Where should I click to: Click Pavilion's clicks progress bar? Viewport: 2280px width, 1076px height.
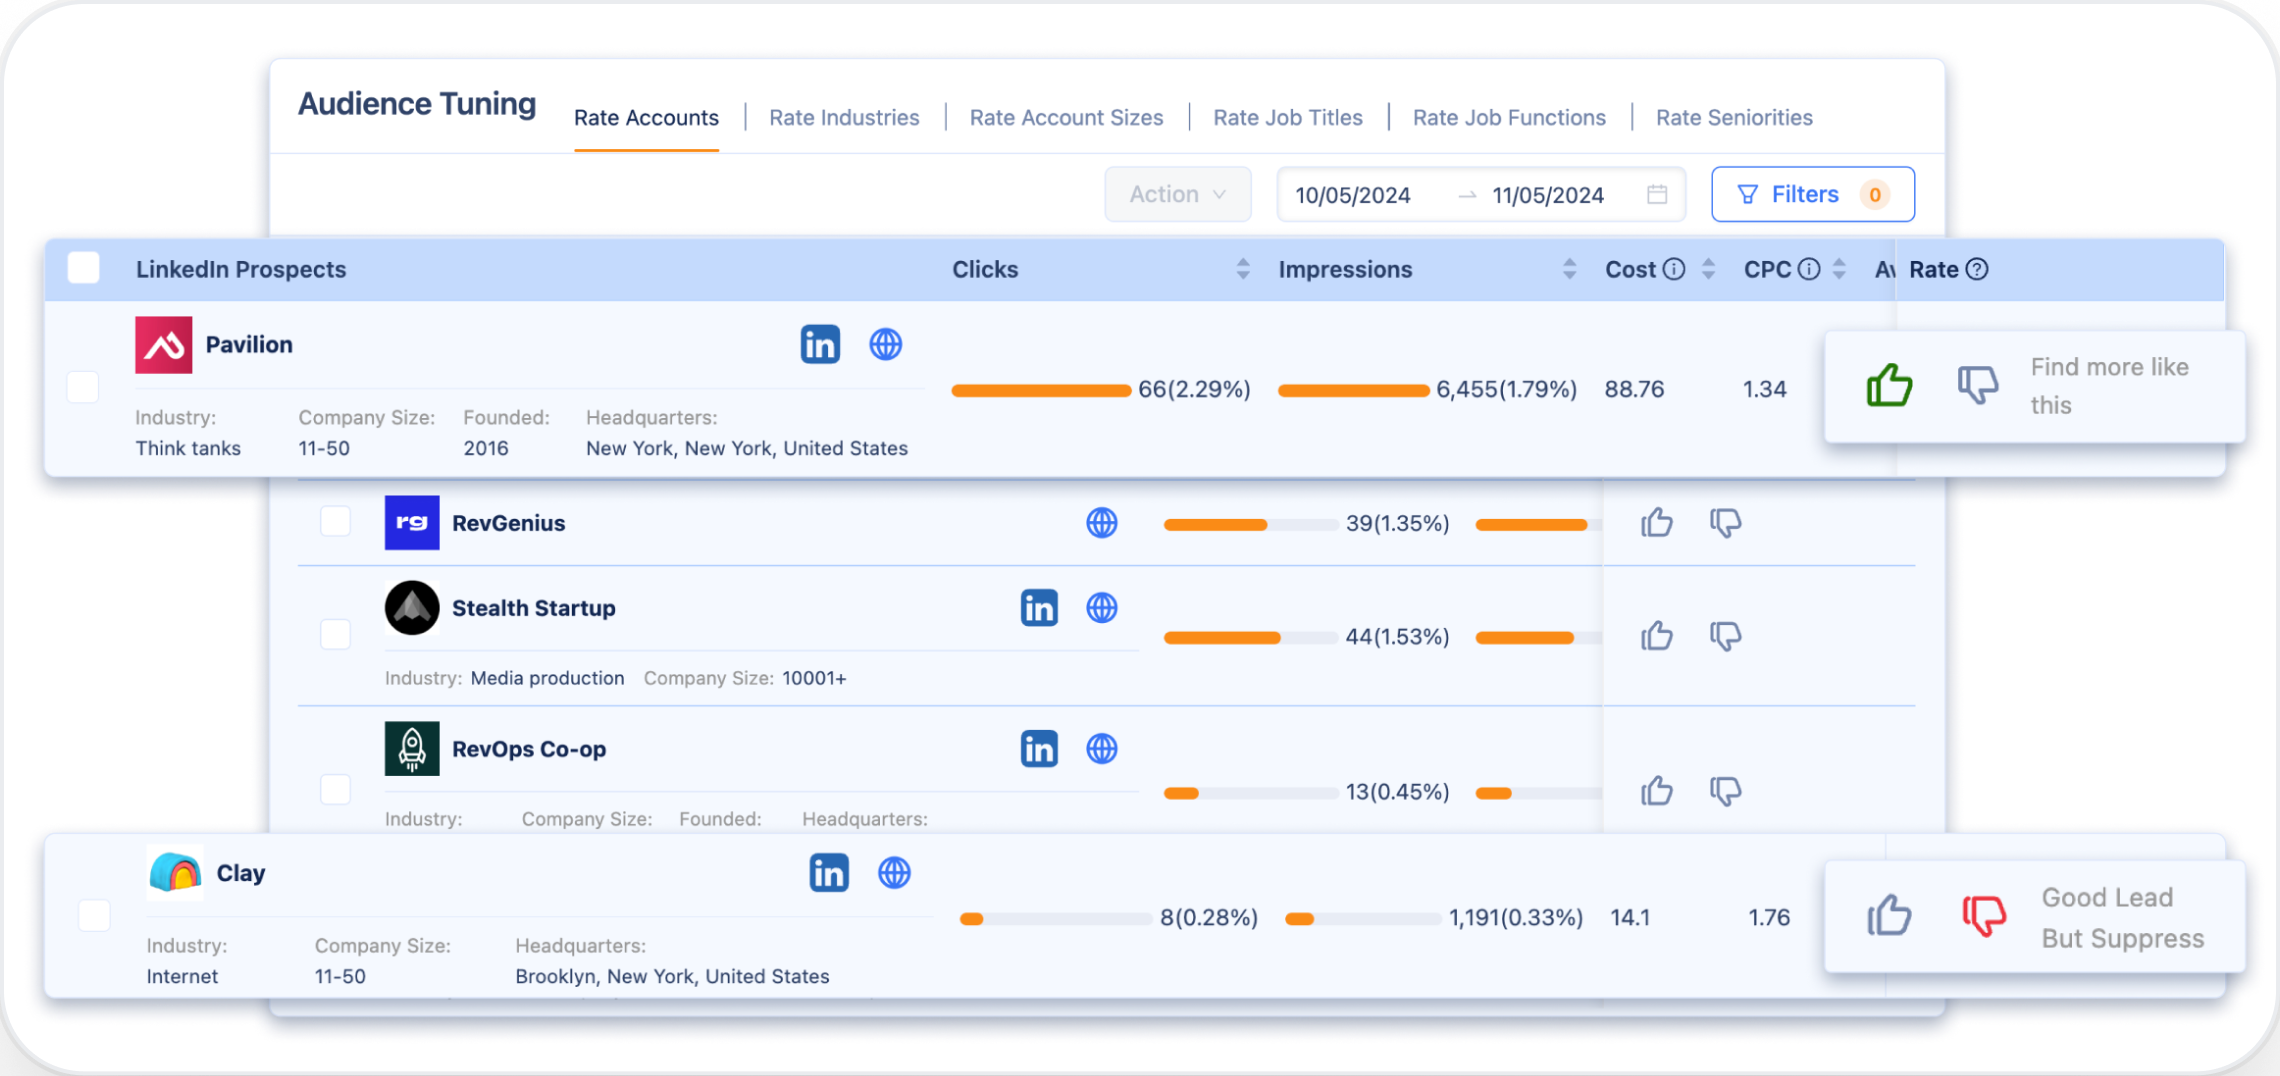(1041, 390)
